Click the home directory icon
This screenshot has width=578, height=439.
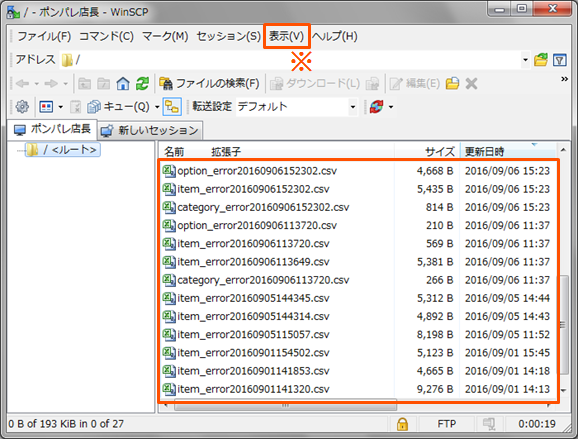click(123, 84)
